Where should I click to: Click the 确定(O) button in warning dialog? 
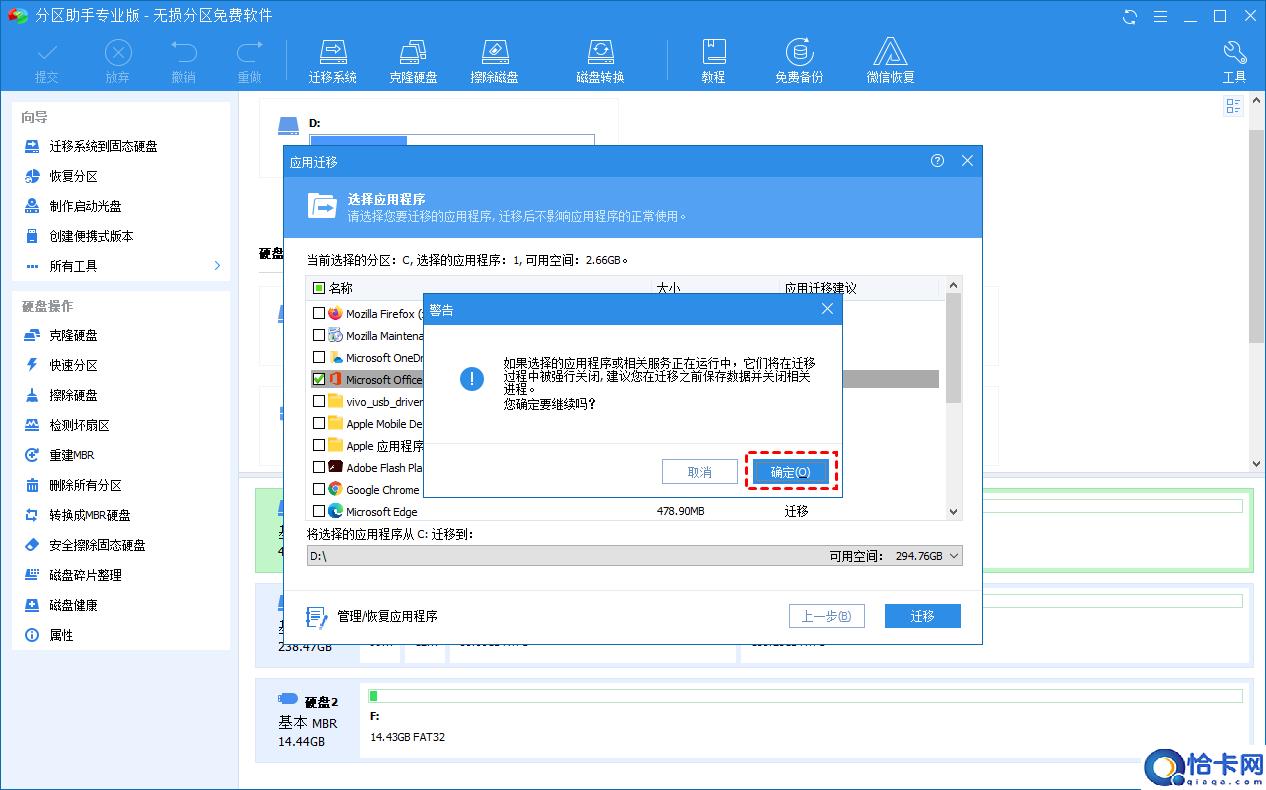[790, 472]
